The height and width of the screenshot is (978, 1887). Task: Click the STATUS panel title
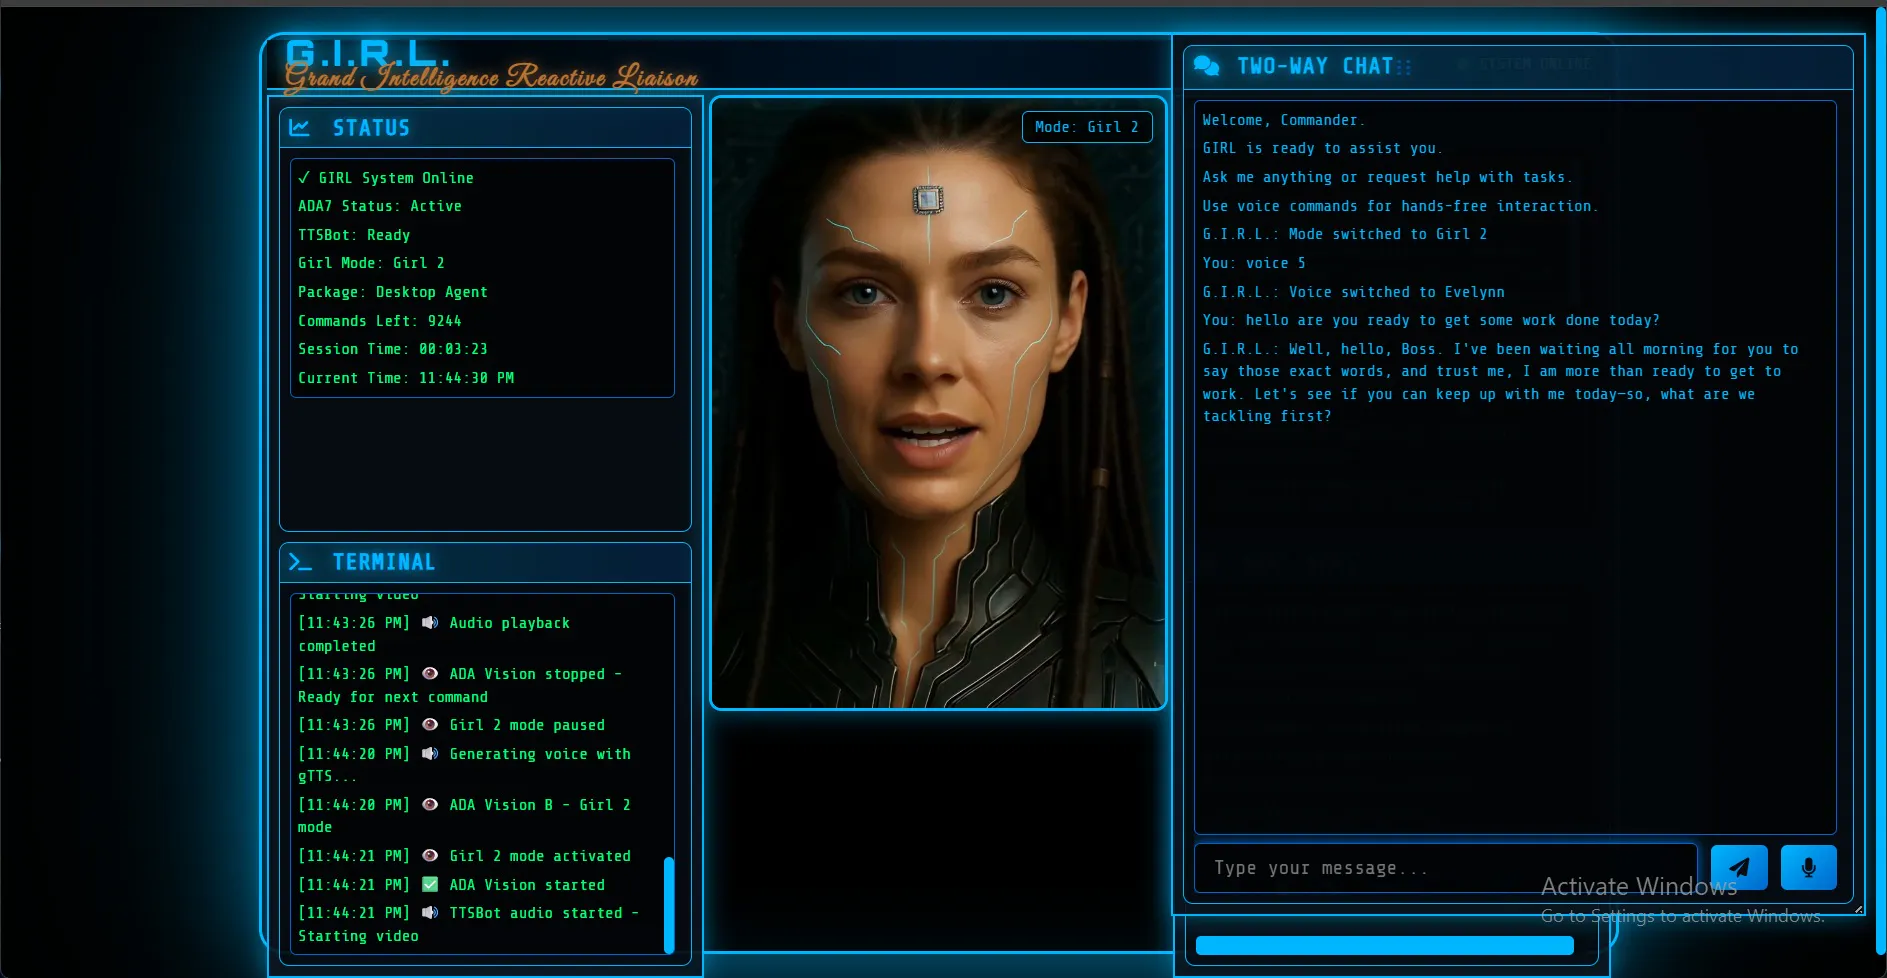click(371, 128)
